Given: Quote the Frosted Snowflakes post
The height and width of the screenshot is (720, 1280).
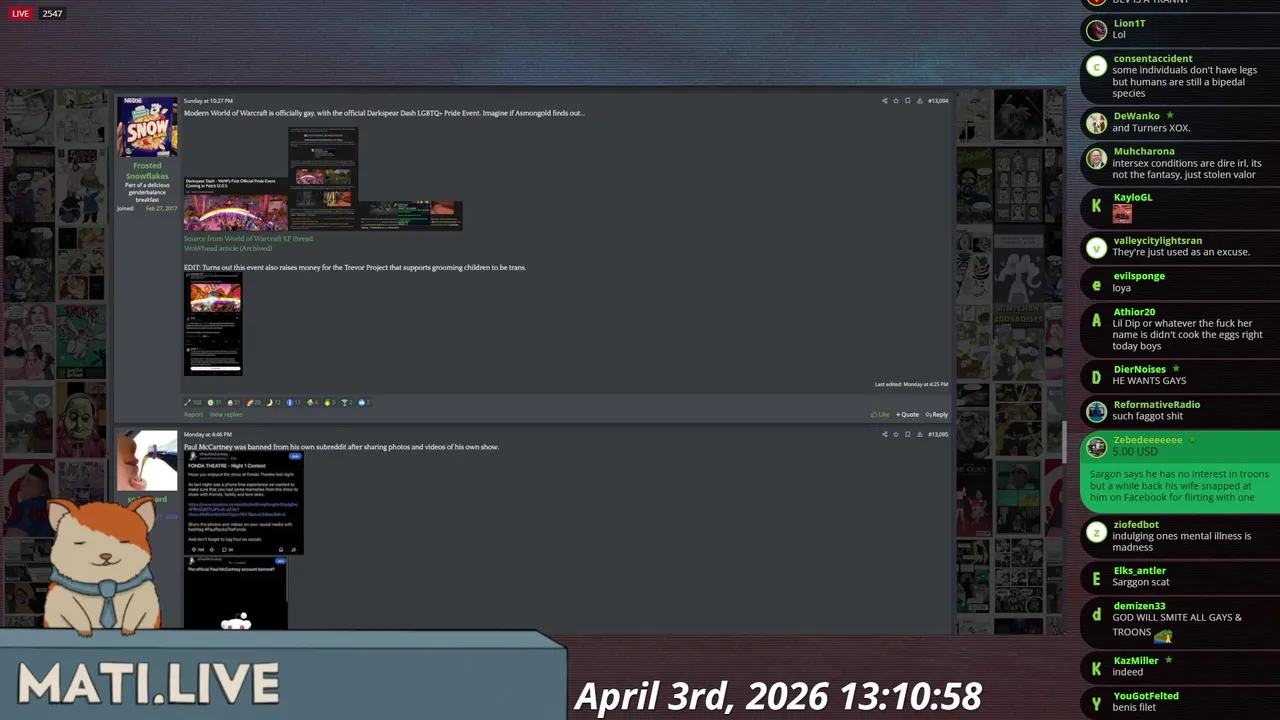Looking at the screenshot, I should click(907, 414).
